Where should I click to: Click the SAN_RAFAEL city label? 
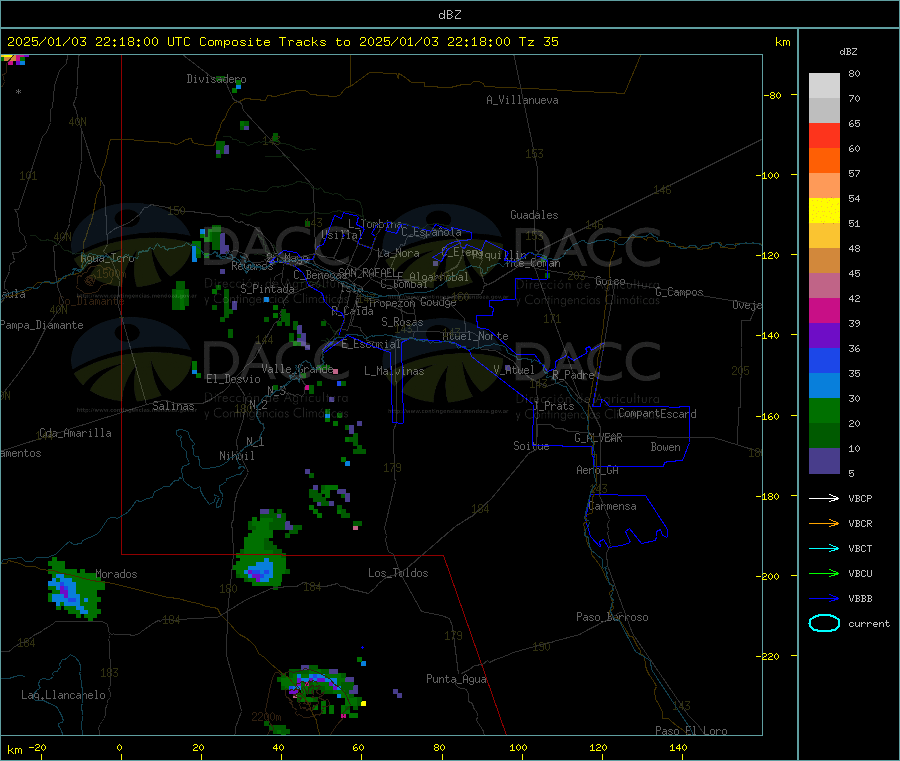click(366, 272)
